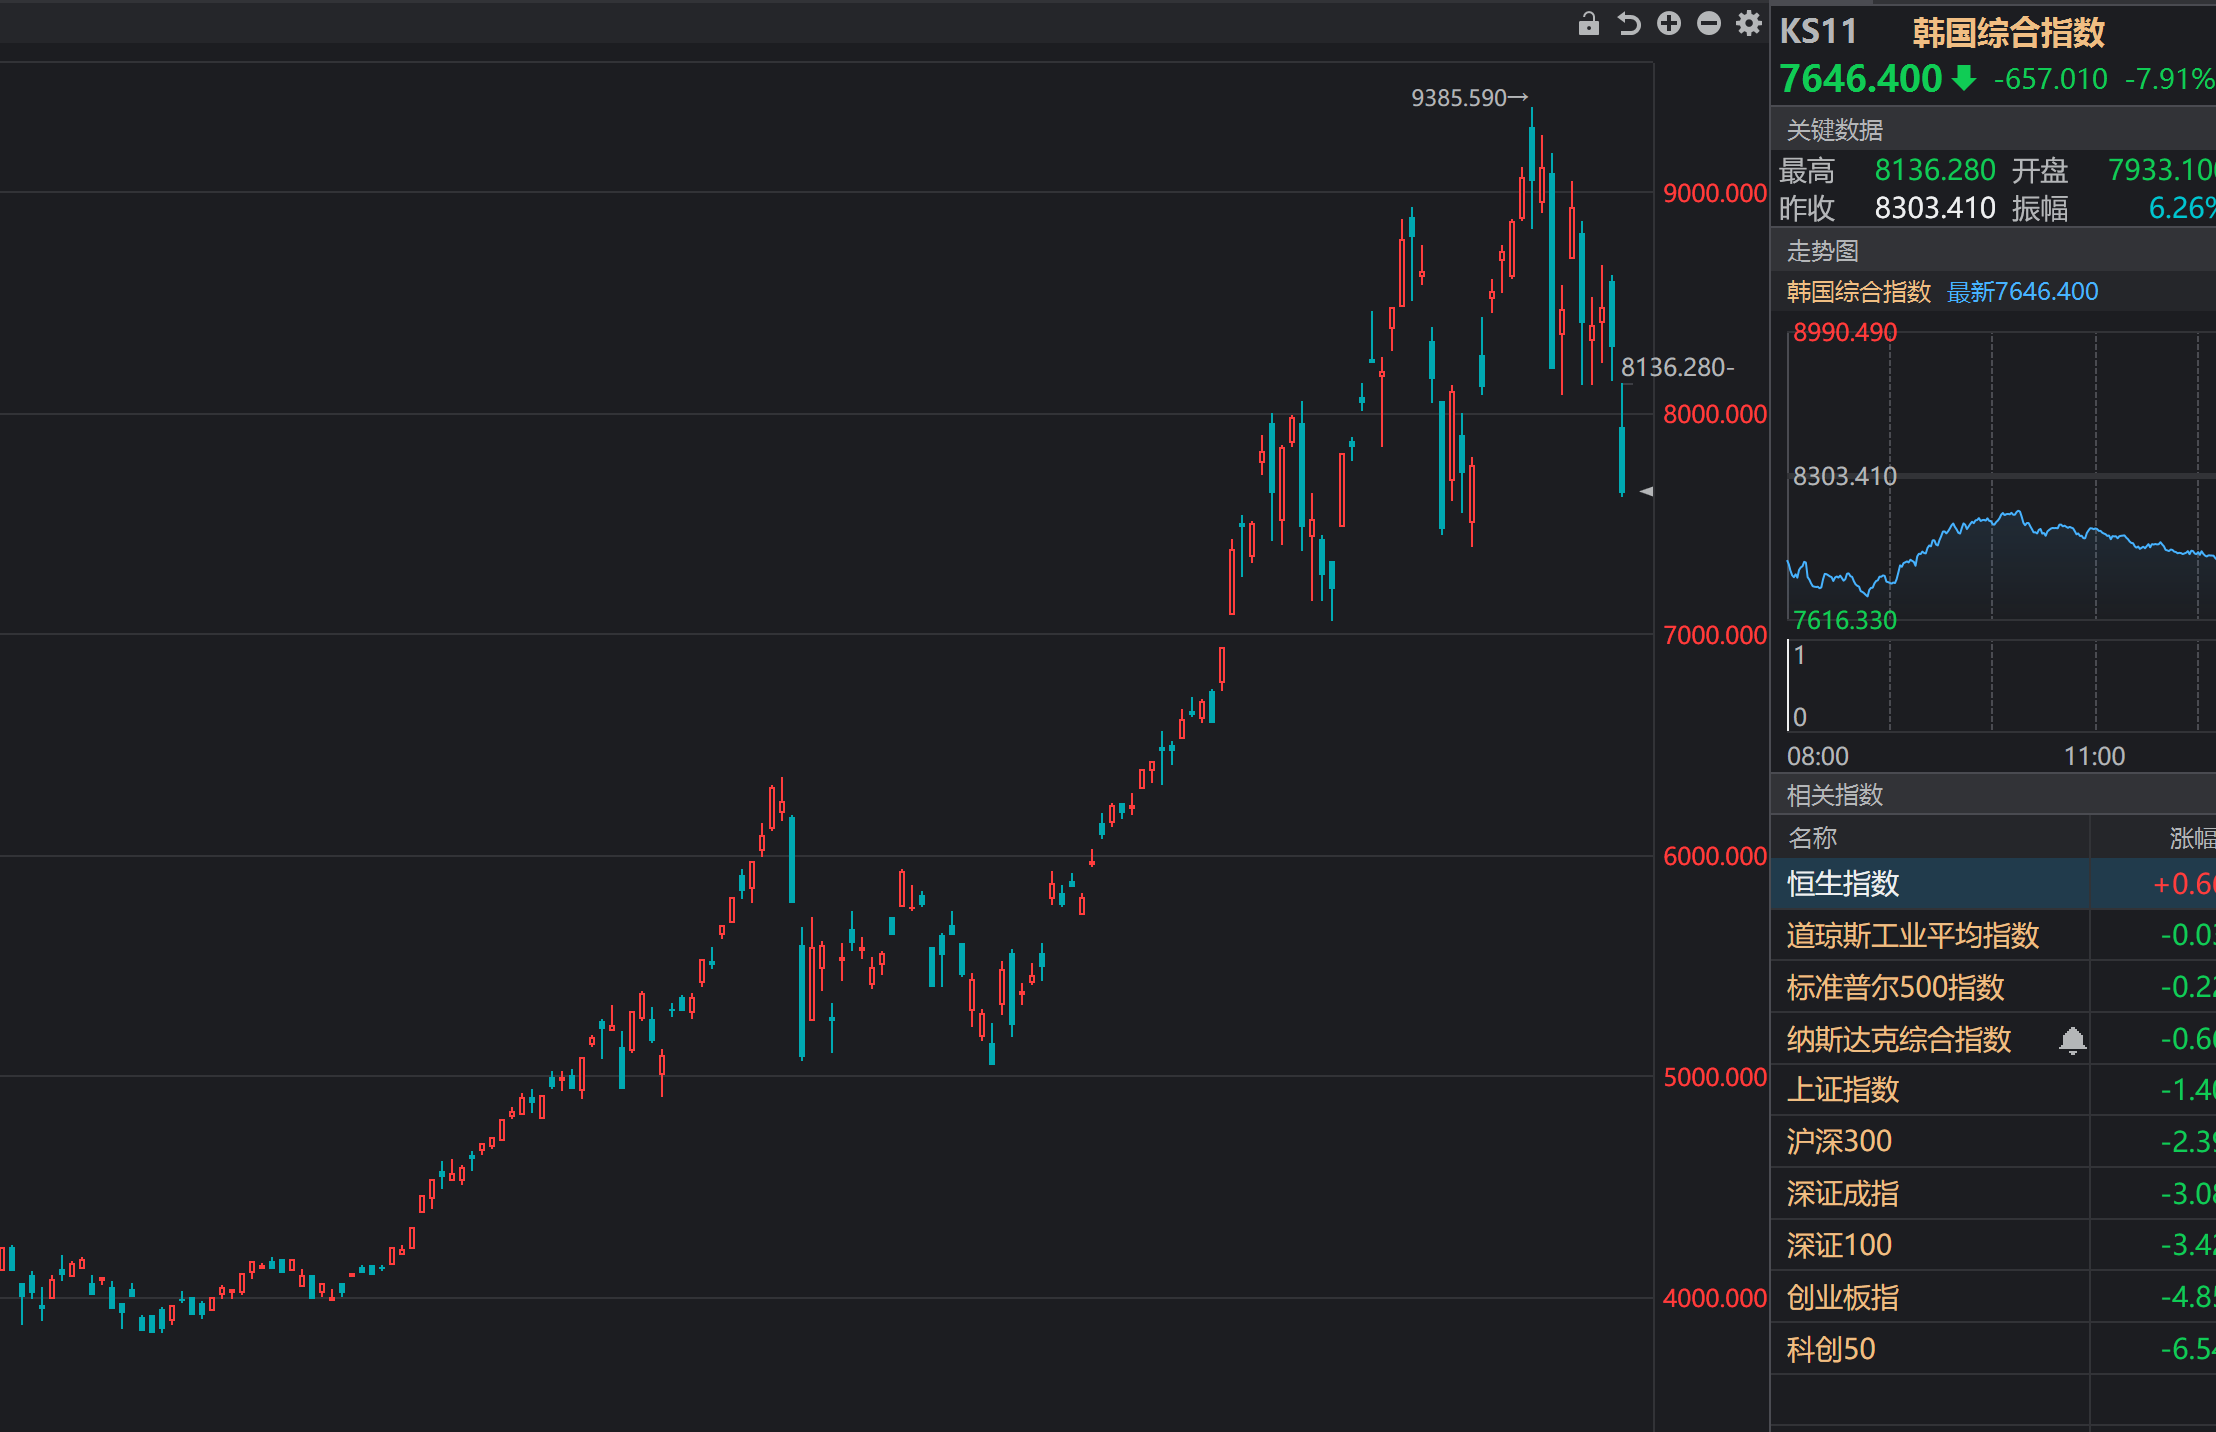
Task: Click the alert bell beside 纳斯达克综合指数
Action: [x=2073, y=1041]
